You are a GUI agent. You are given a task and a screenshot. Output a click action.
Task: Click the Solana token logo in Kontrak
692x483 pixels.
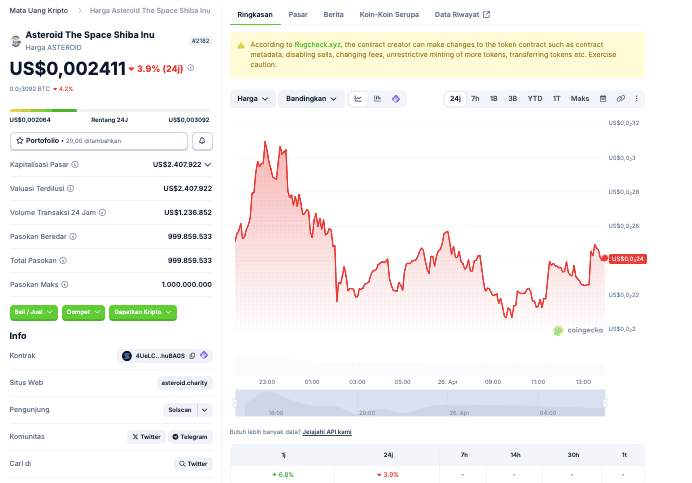click(x=127, y=356)
